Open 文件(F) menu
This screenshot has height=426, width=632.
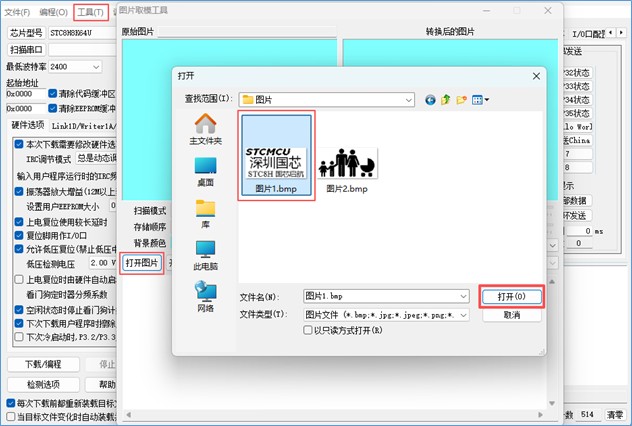click(x=17, y=12)
